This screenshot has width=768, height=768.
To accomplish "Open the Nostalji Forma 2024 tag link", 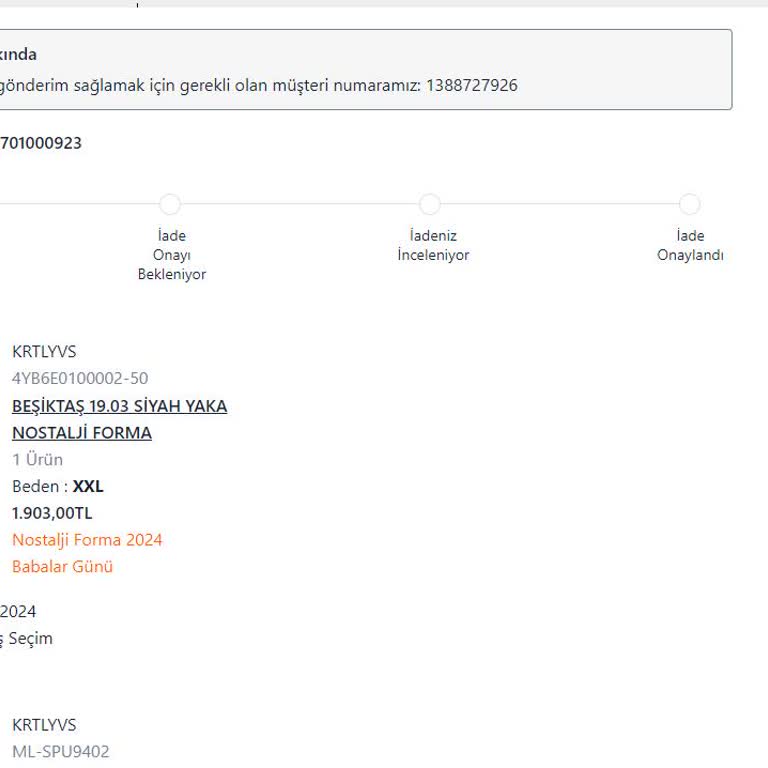I will tap(87, 540).
